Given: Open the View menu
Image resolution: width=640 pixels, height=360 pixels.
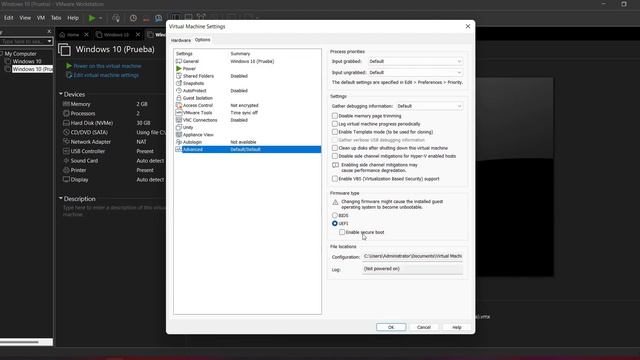Looking at the screenshot, I should [25, 18].
